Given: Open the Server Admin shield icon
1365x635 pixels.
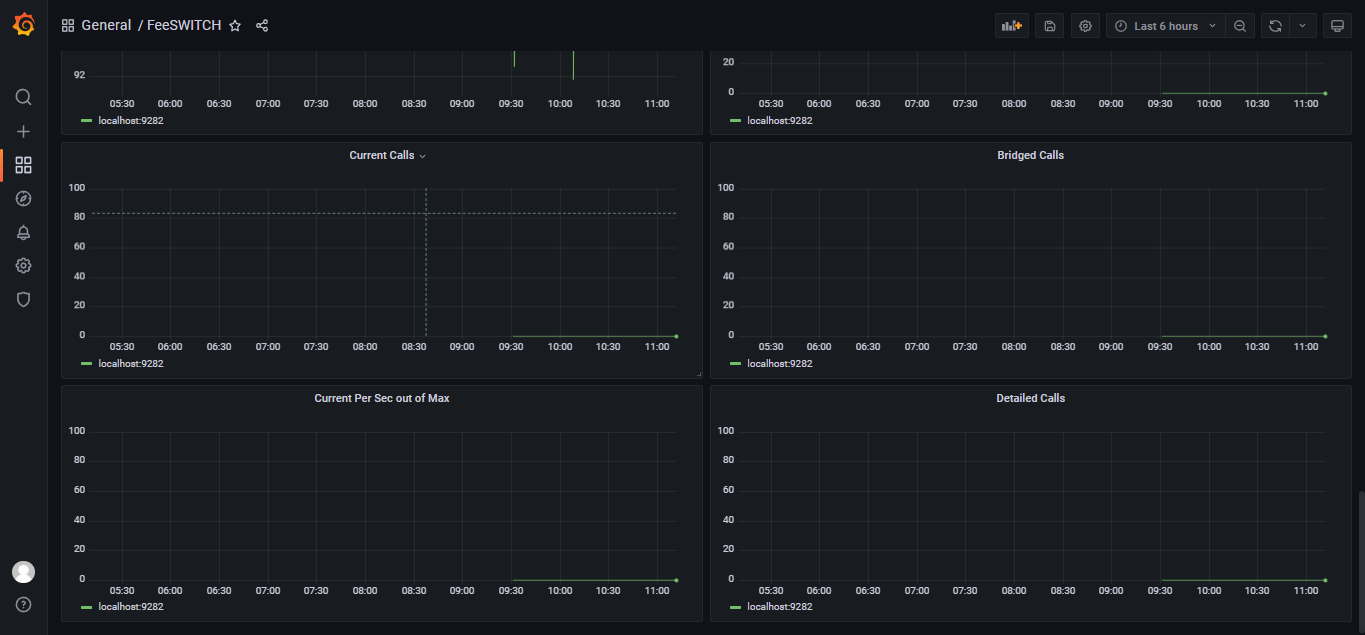Looking at the screenshot, I should tap(23, 299).
